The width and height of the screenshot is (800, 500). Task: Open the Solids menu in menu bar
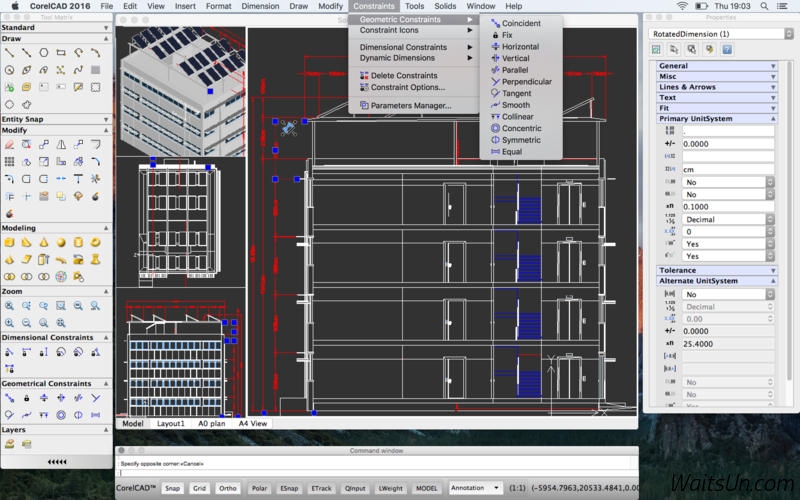[445, 6]
